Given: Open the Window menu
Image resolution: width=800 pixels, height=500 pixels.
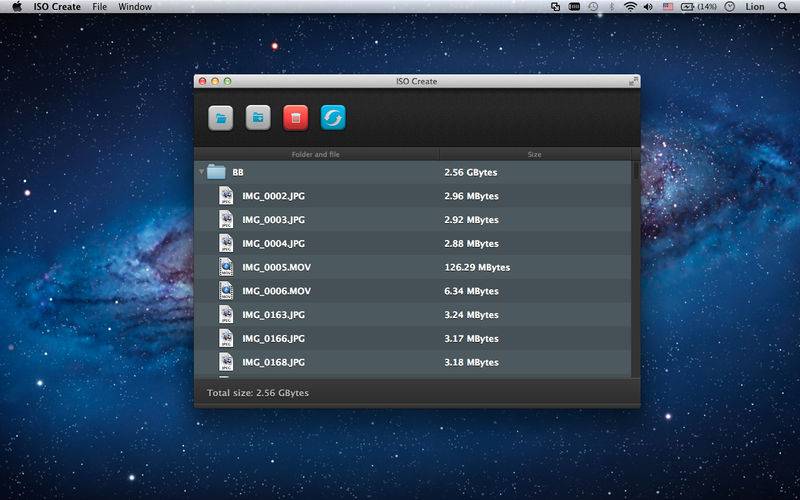Looking at the screenshot, I should (135, 7).
